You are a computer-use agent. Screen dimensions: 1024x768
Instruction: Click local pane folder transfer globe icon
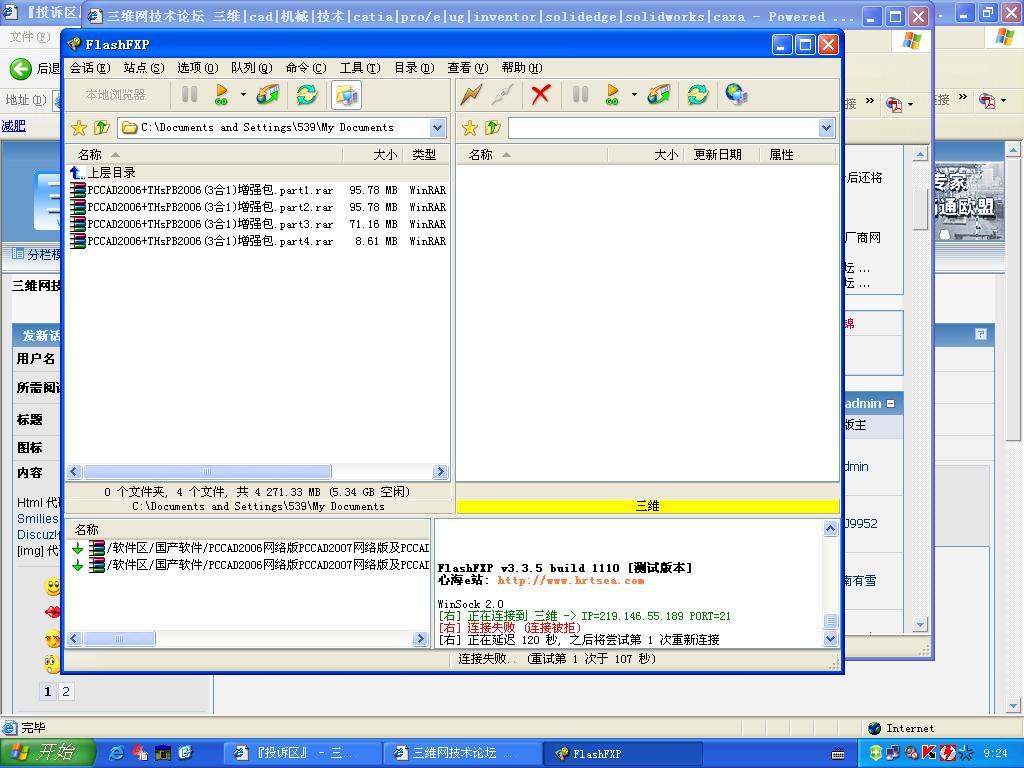click(x=268, y=95)
